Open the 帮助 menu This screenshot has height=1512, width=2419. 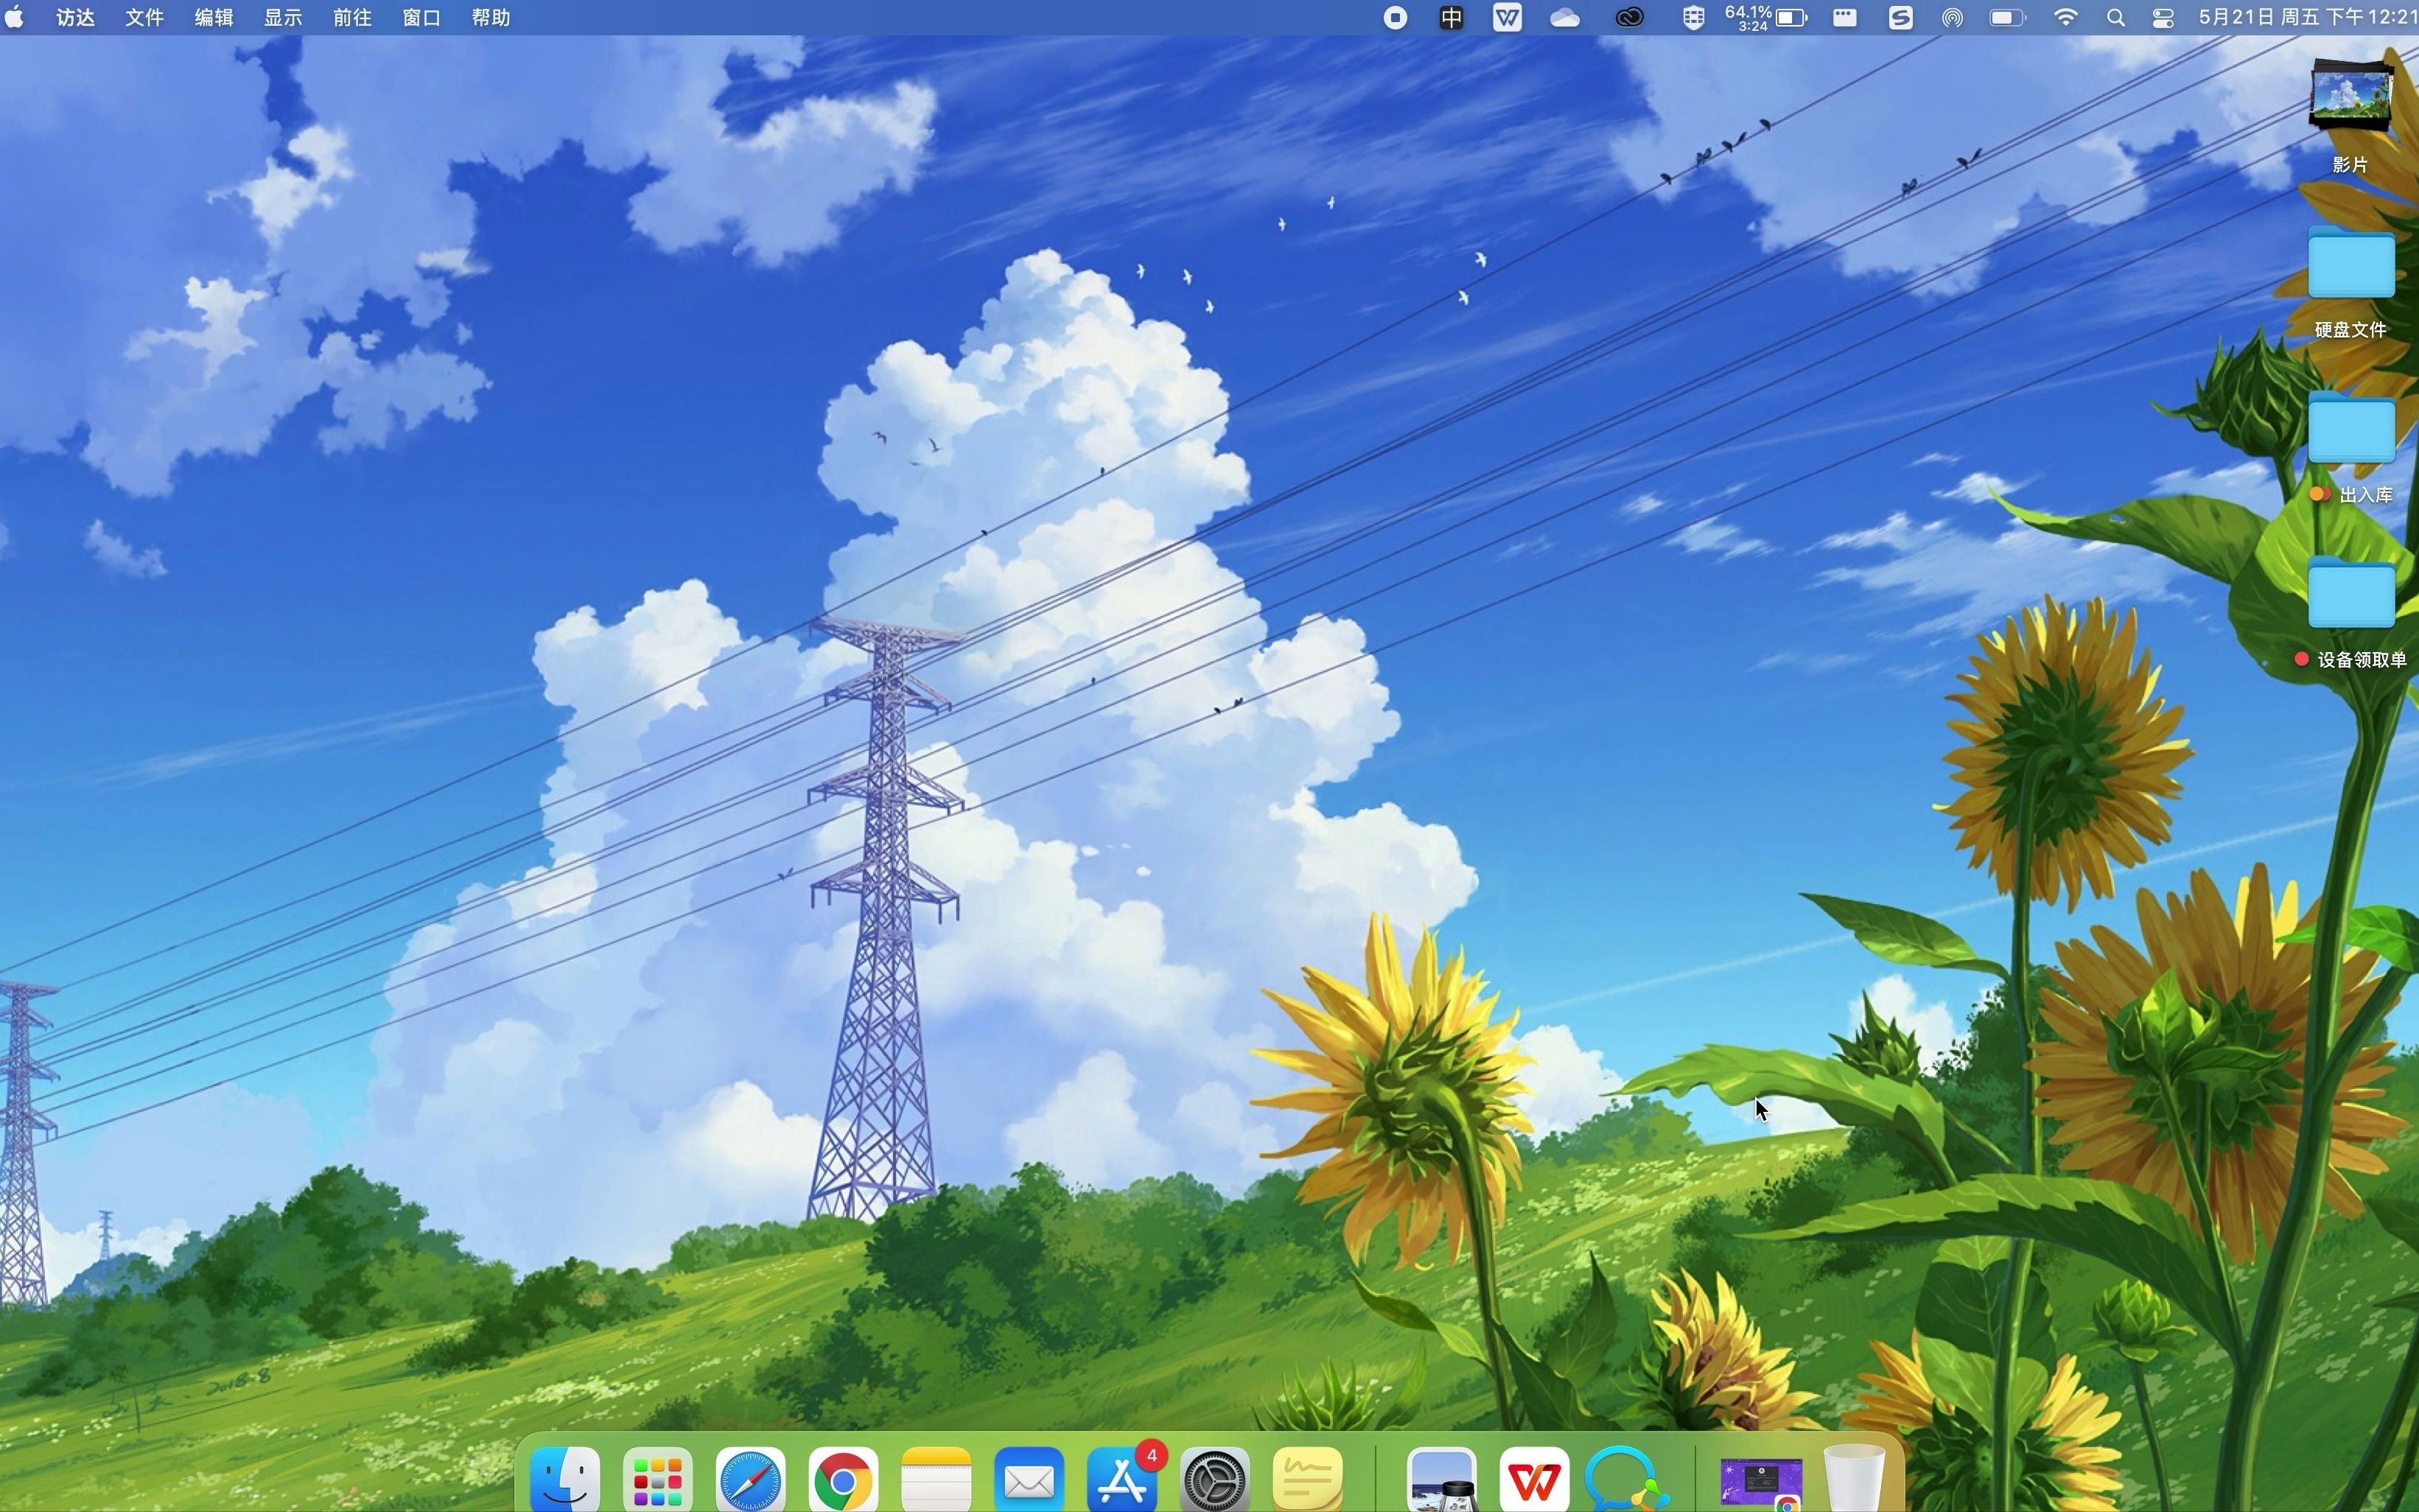pos(491,17)
